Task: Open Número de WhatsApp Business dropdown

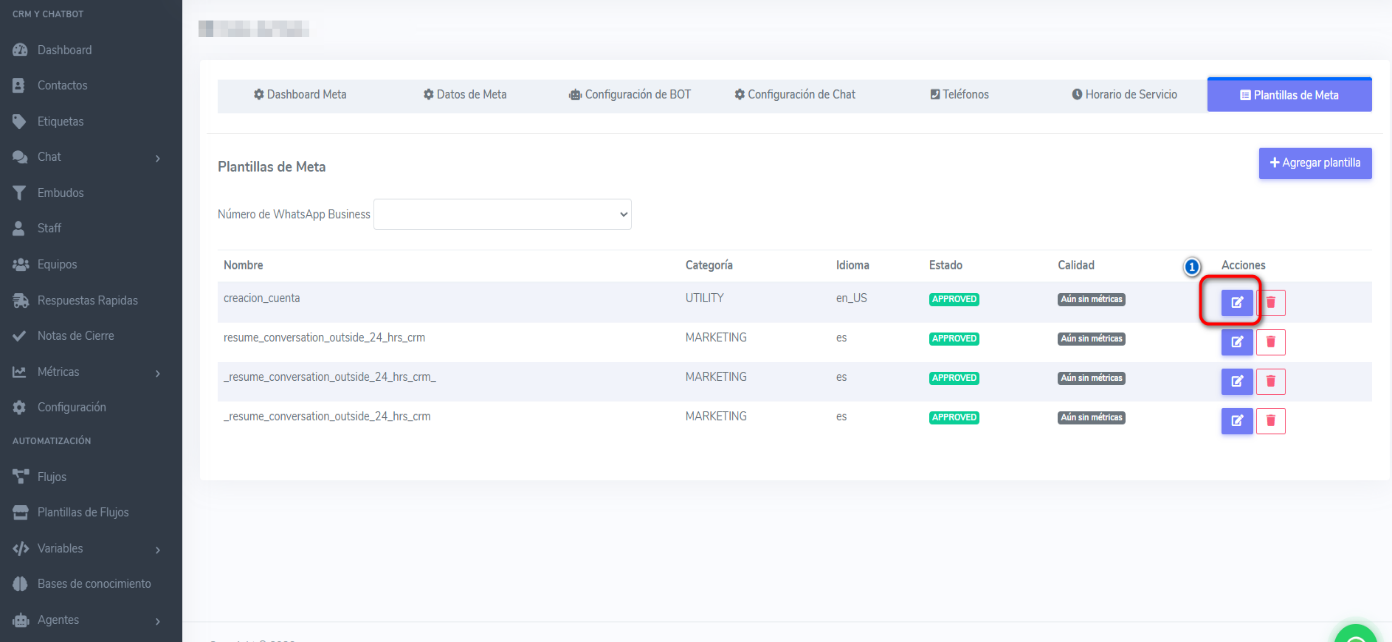Action: coord(502,214)
